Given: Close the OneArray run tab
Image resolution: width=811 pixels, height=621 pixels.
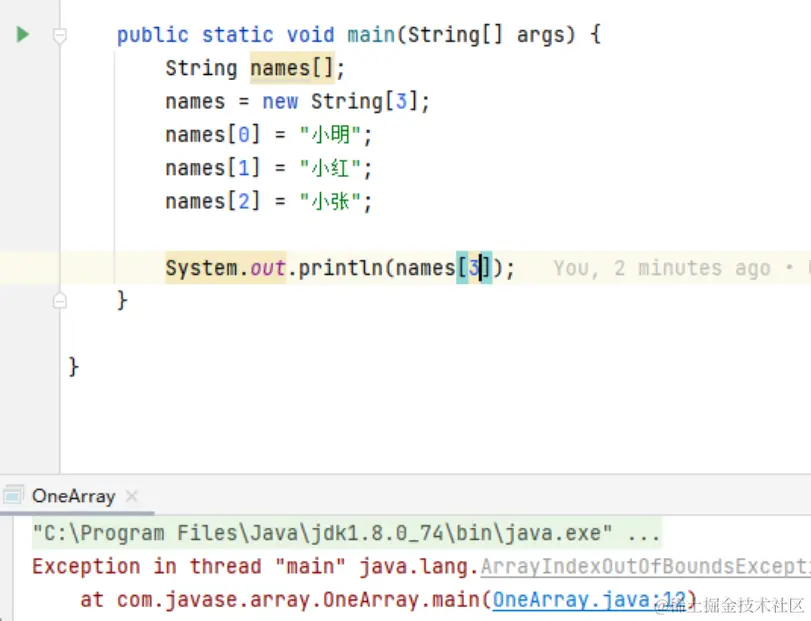Looking at the screenshot, I should pos(132,496).
